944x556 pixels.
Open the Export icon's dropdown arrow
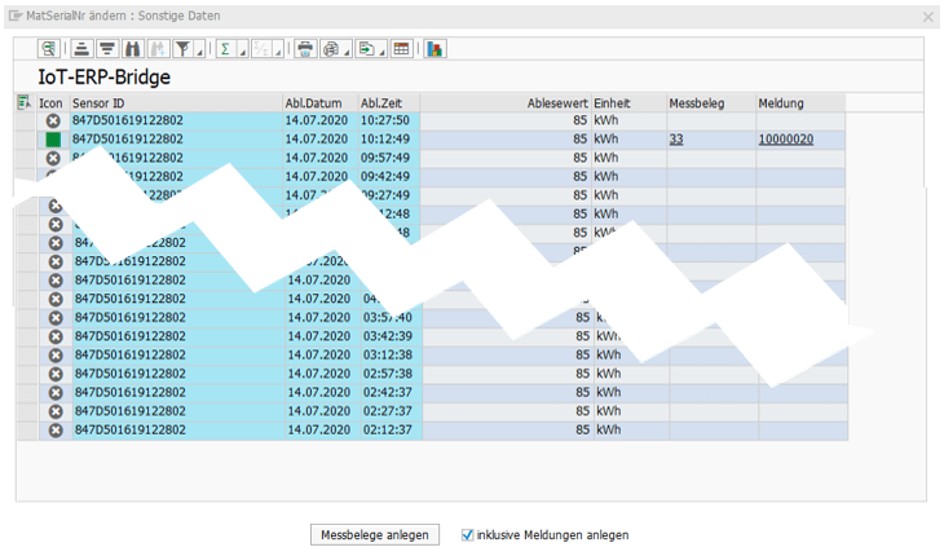[381, 52]
